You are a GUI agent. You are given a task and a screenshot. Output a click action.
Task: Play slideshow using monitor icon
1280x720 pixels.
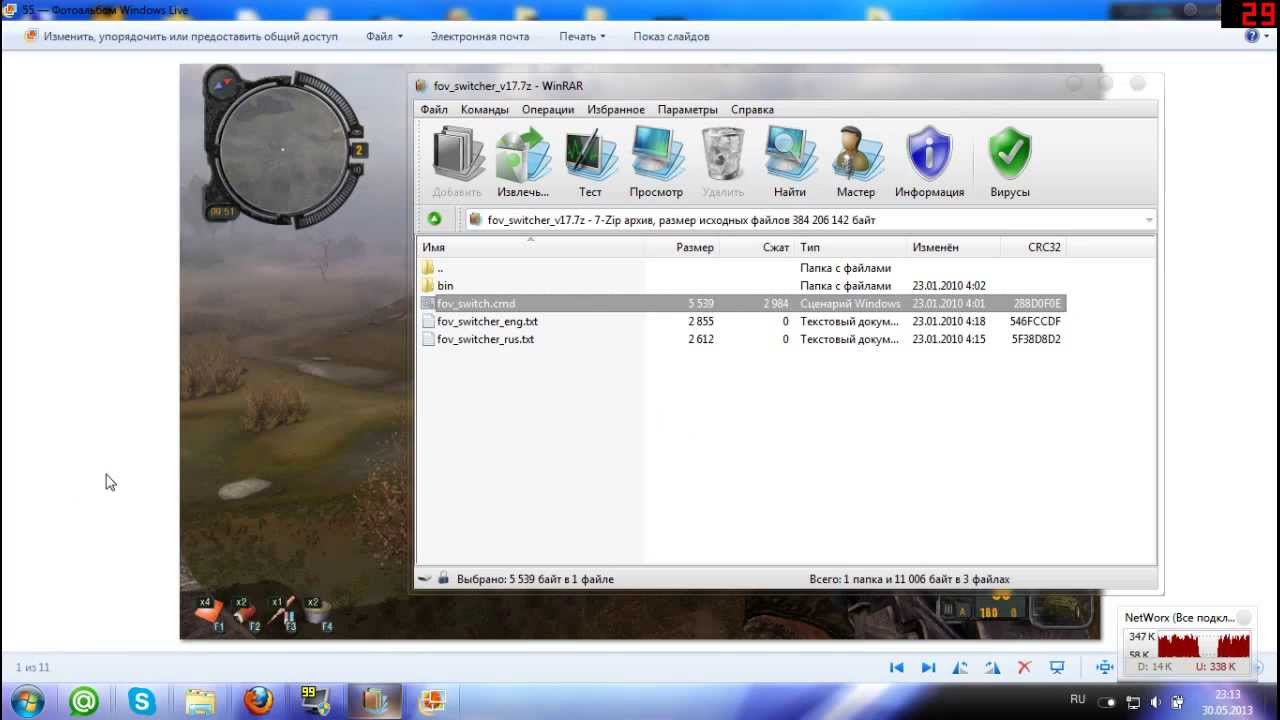pos(1056,667)
